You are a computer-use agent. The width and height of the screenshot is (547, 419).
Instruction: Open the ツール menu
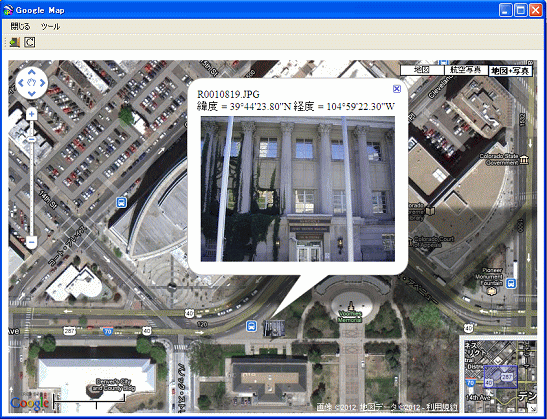(x=50, y=27)
